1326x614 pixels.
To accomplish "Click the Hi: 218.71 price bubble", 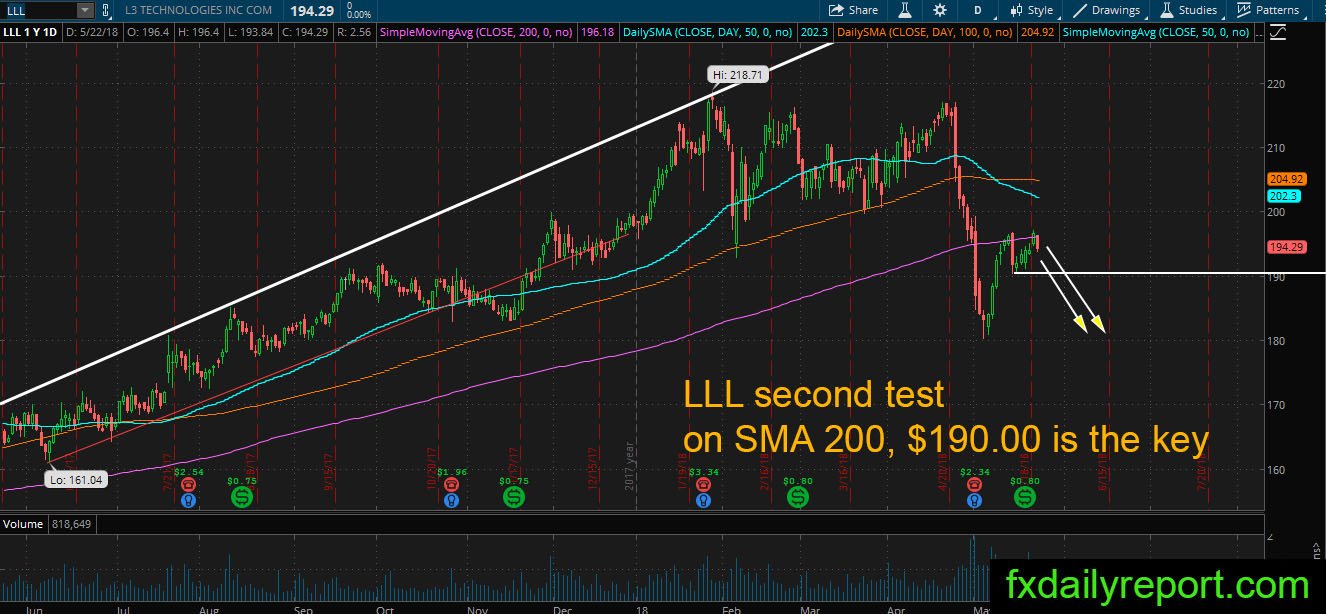I will tap(736, 75).
